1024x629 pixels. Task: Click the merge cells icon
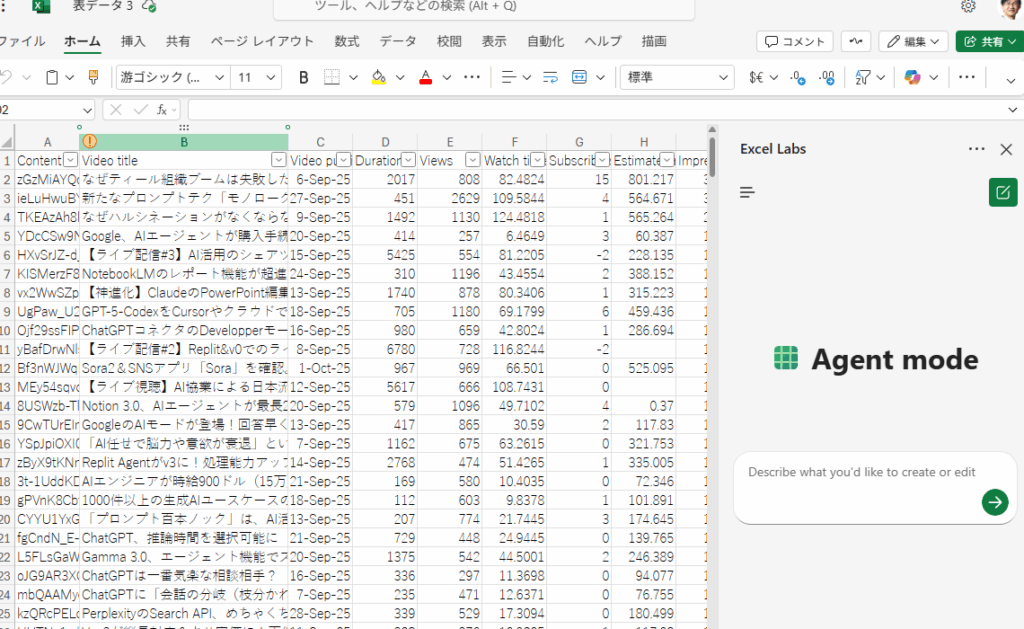(580, 77)
